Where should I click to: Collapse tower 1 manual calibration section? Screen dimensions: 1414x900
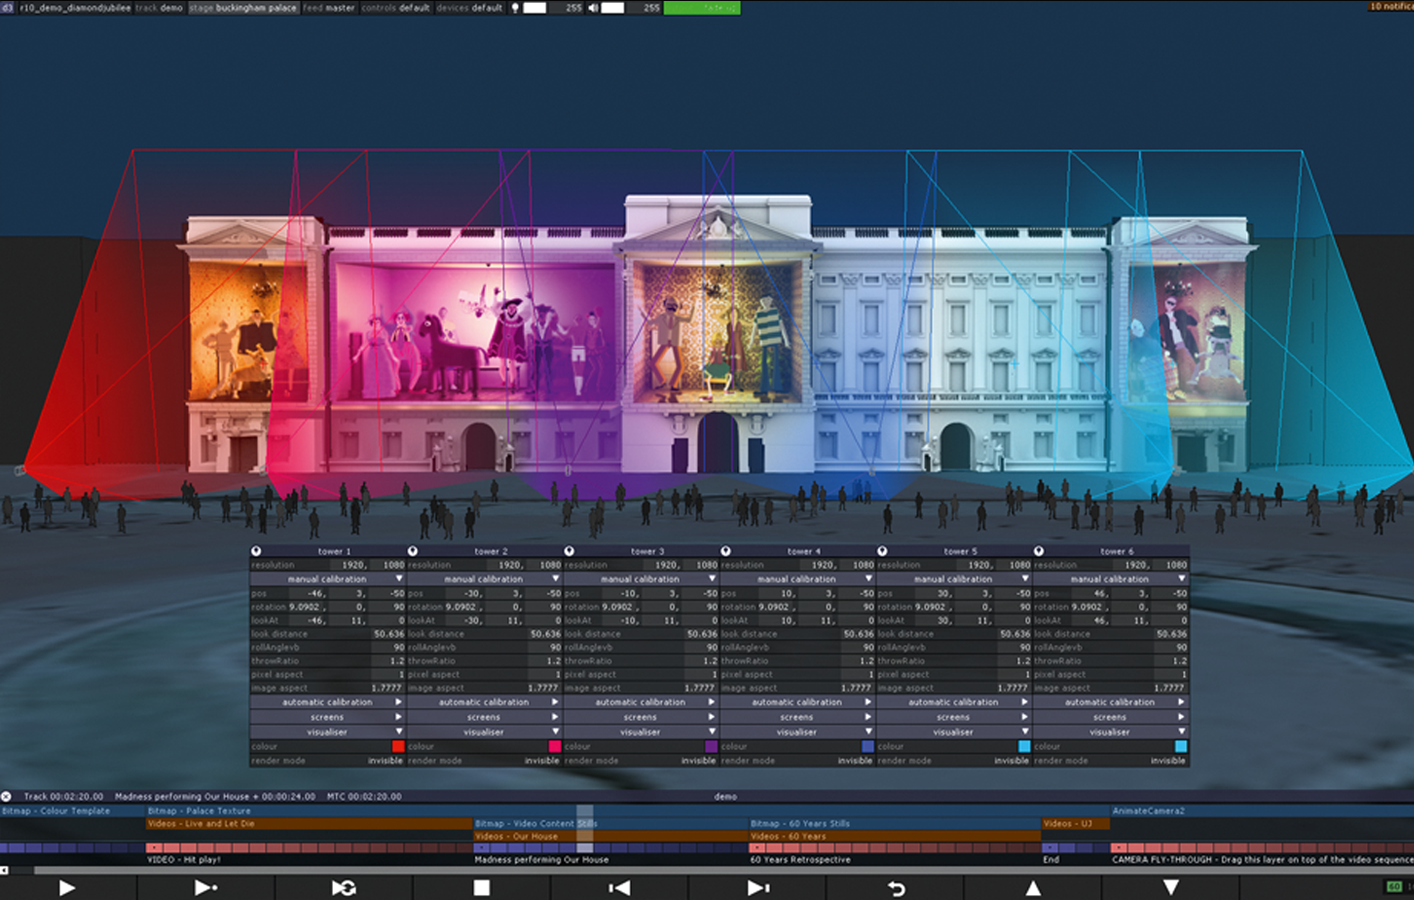click(327, 579)
